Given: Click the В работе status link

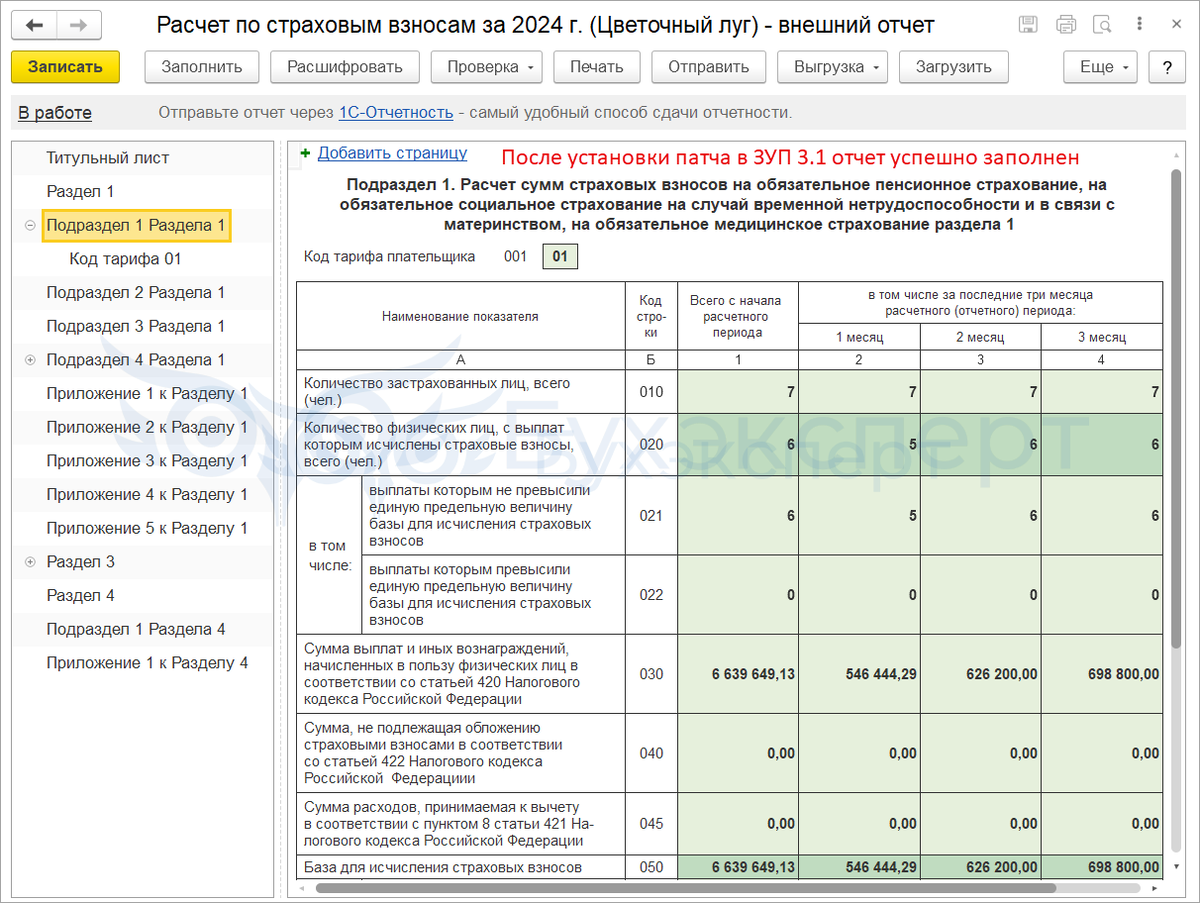Looking at the screenshot, I should click(x=55, y=113).
